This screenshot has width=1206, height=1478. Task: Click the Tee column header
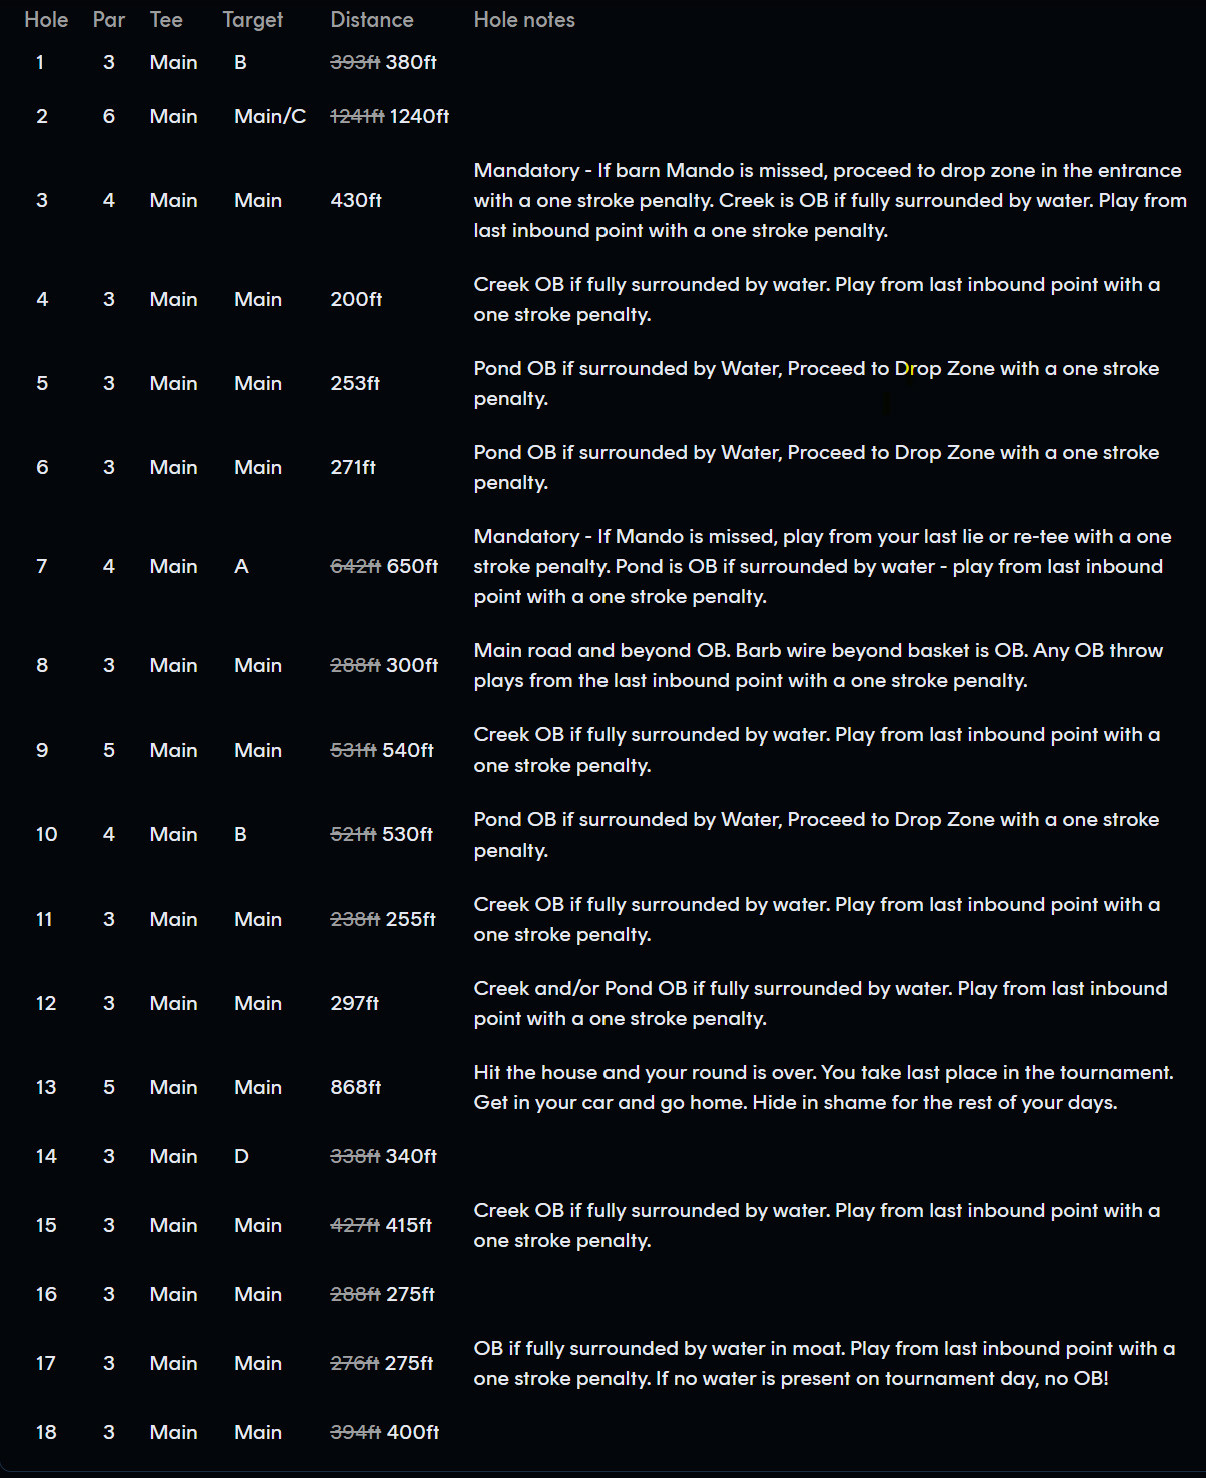(166, 20)
